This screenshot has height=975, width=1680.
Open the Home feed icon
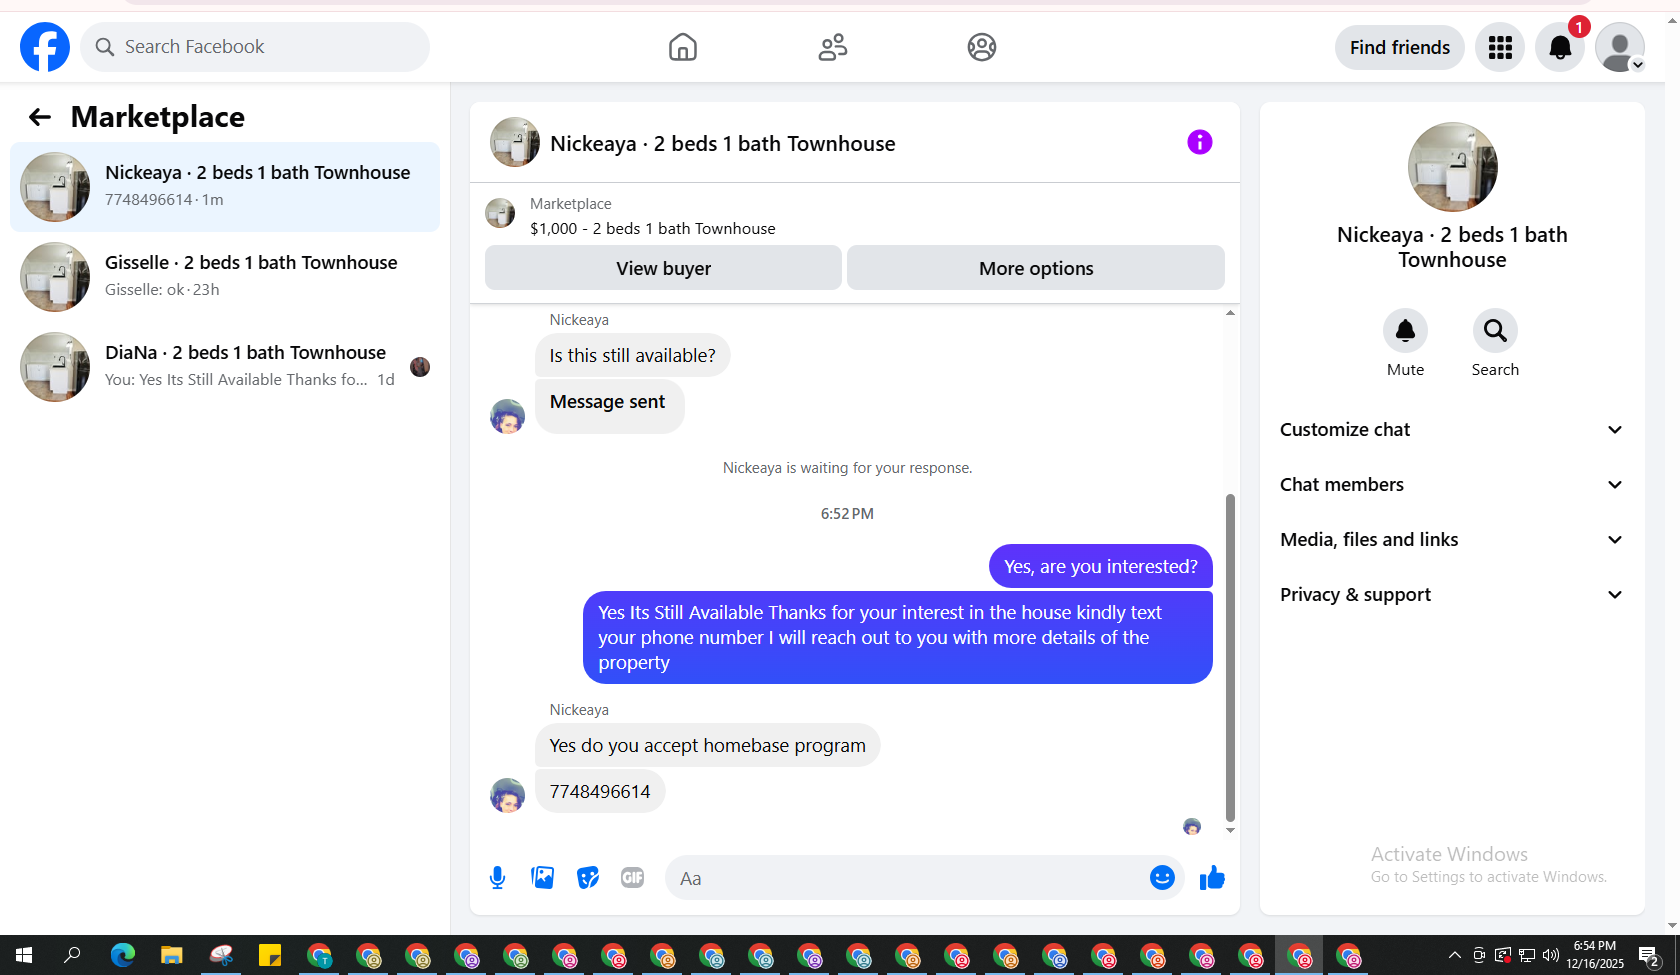pyautogui.click(x=683, y=47)
